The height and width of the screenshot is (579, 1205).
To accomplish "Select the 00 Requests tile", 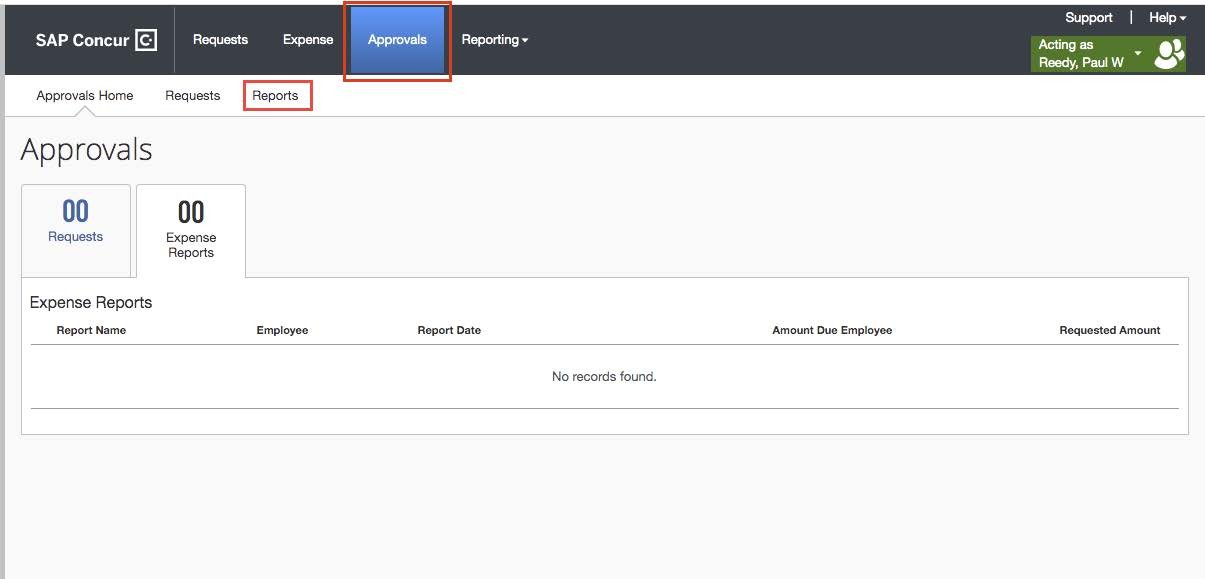I will pyautogui.click(x=76, y=230).
